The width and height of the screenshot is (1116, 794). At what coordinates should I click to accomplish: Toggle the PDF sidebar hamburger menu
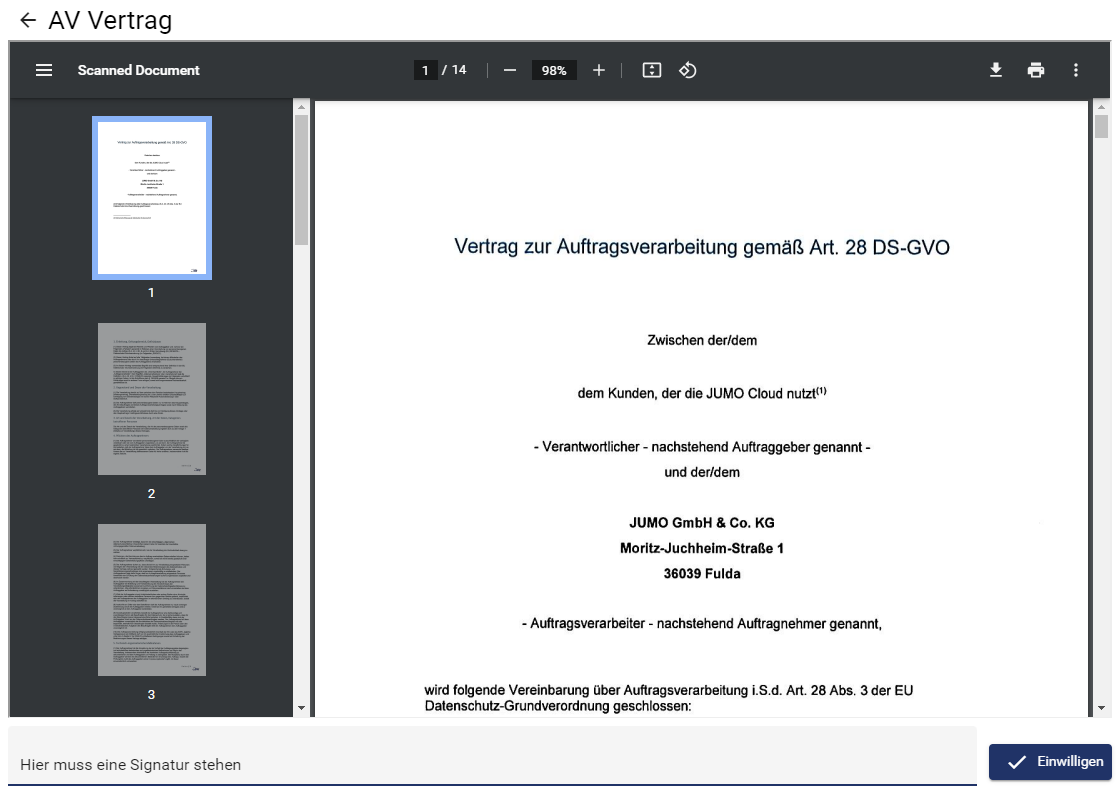click(x=44, y=70)
